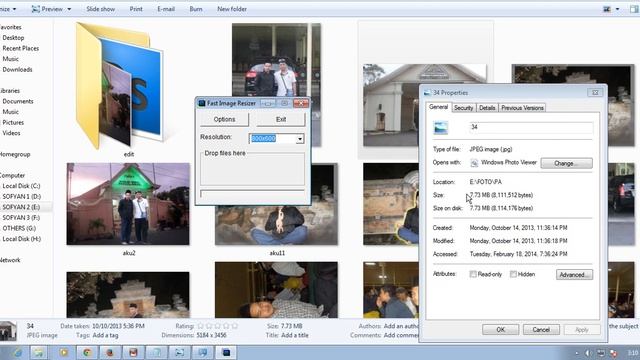Open the Previous Versions tab
Screen dimensions: 640x360
[x=522, y=108]
